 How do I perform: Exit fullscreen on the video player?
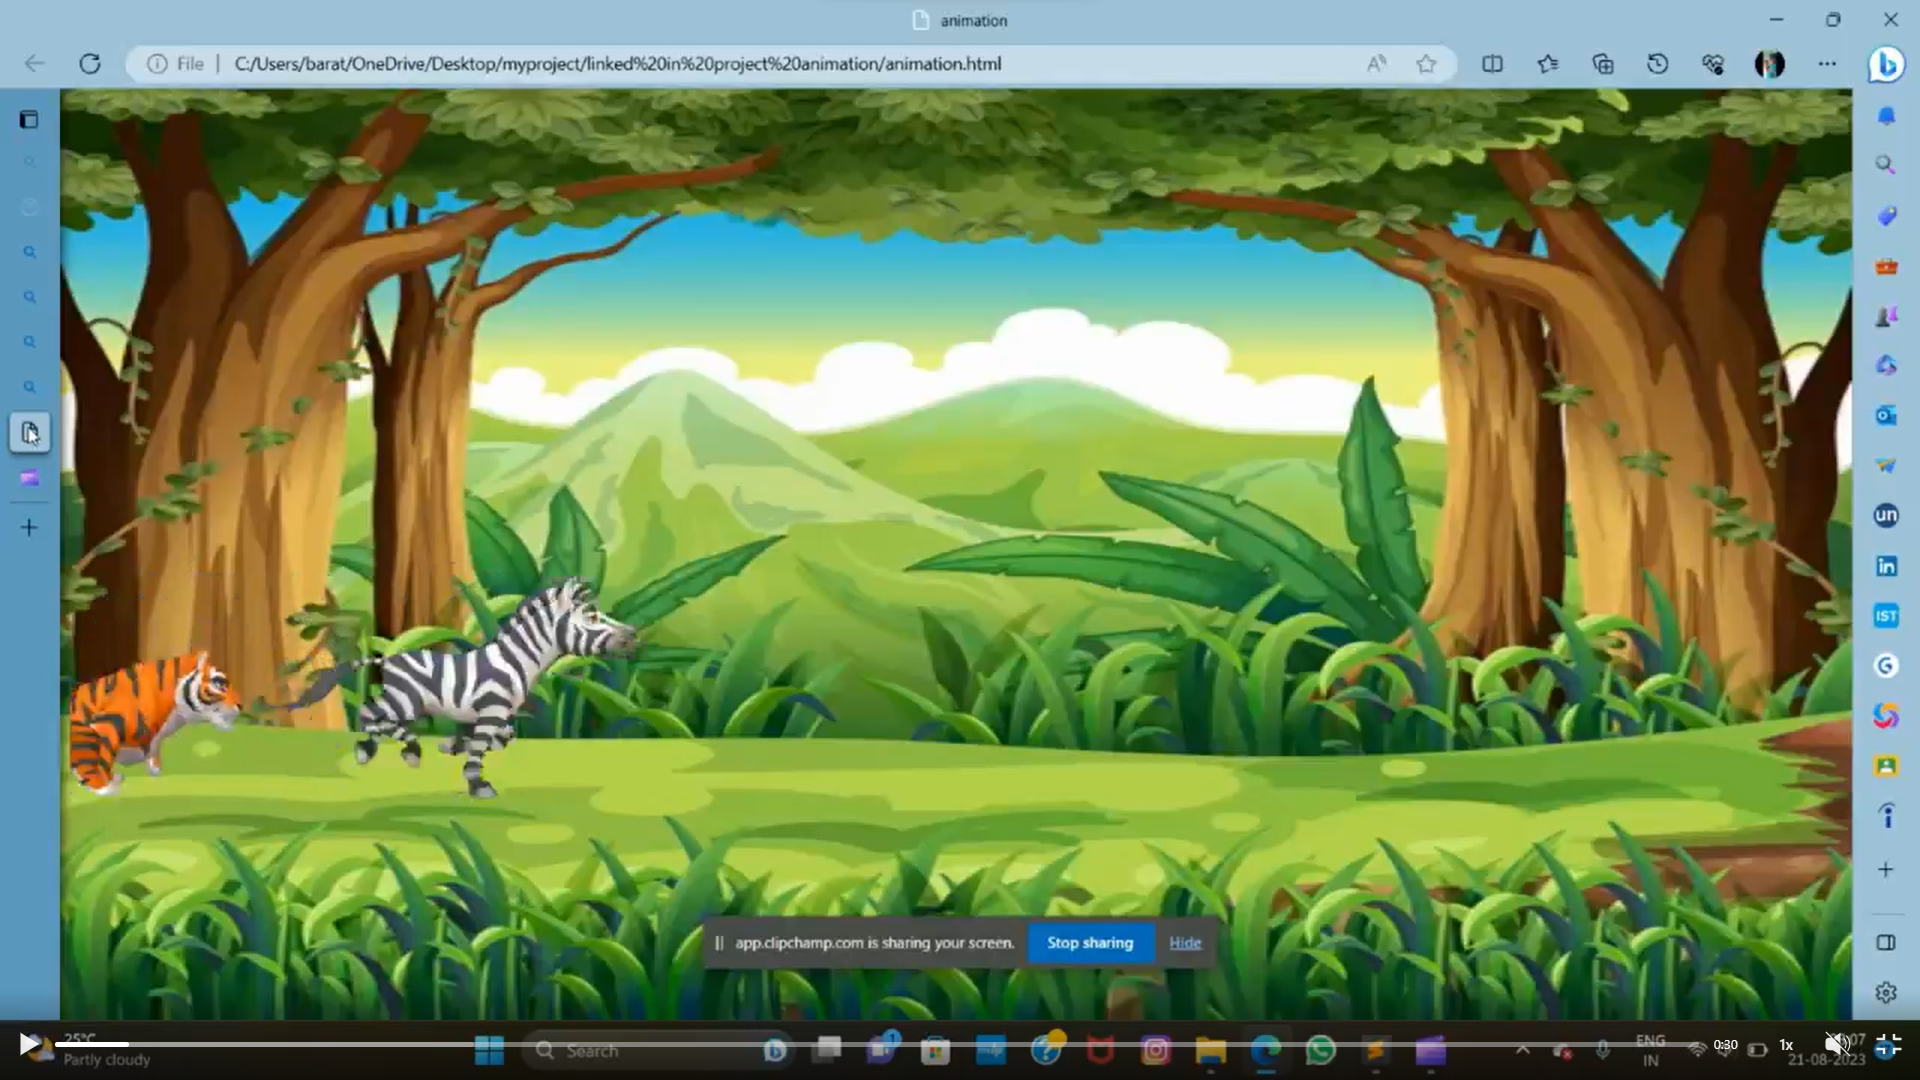(1888, 1045)
